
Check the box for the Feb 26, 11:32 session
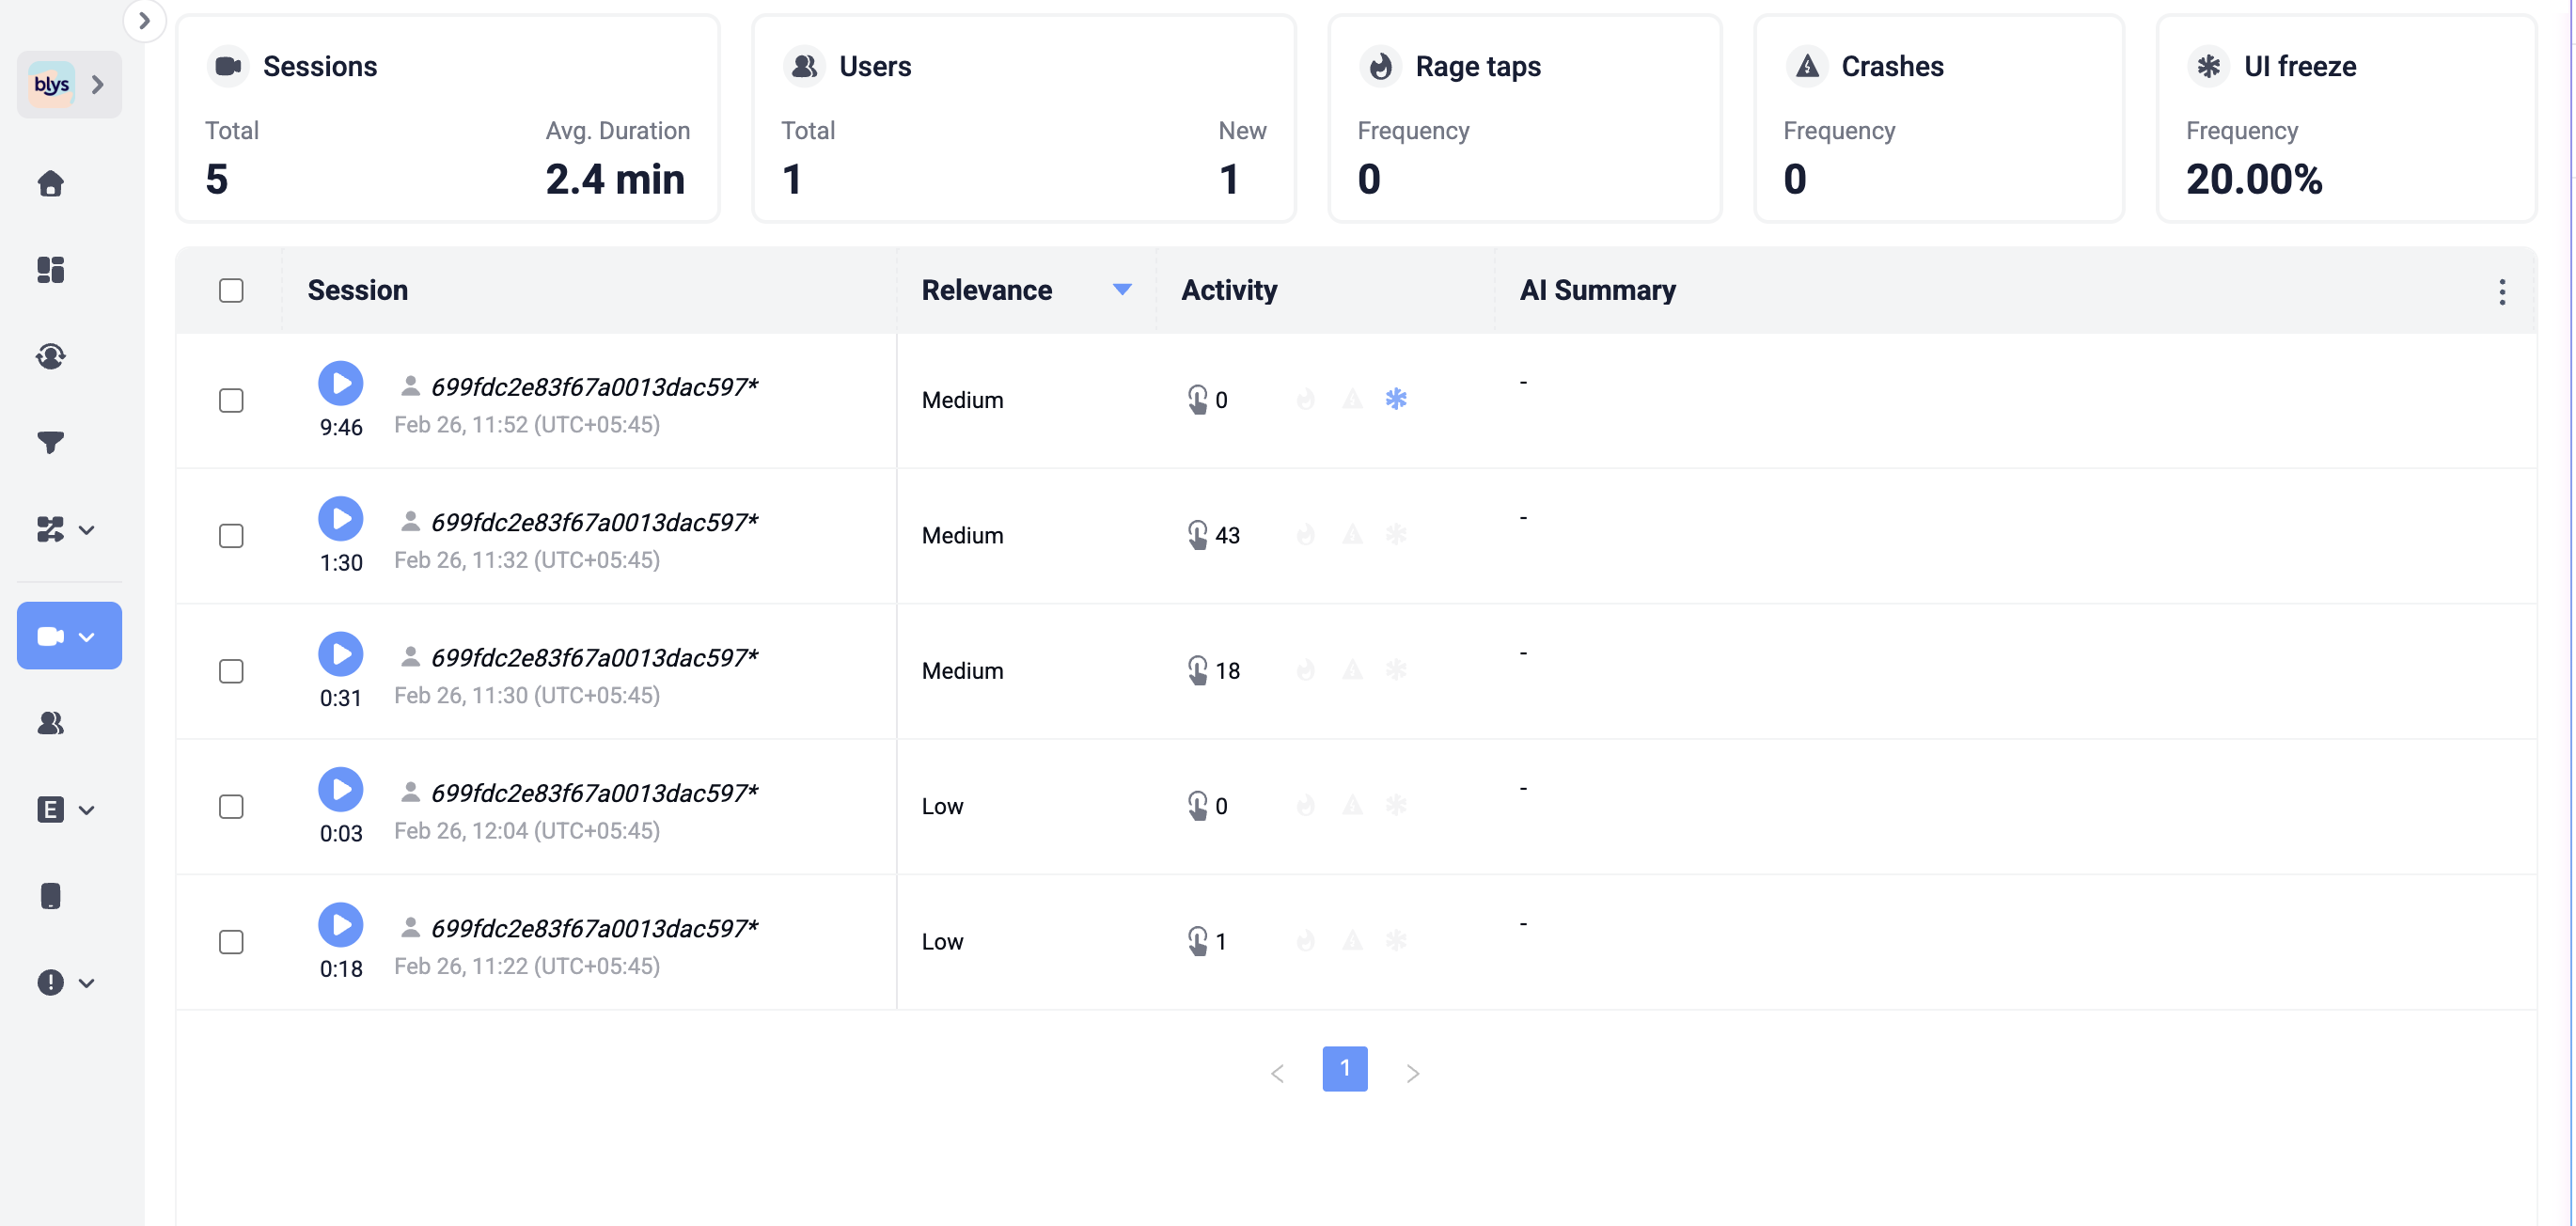tap(231, 536)
